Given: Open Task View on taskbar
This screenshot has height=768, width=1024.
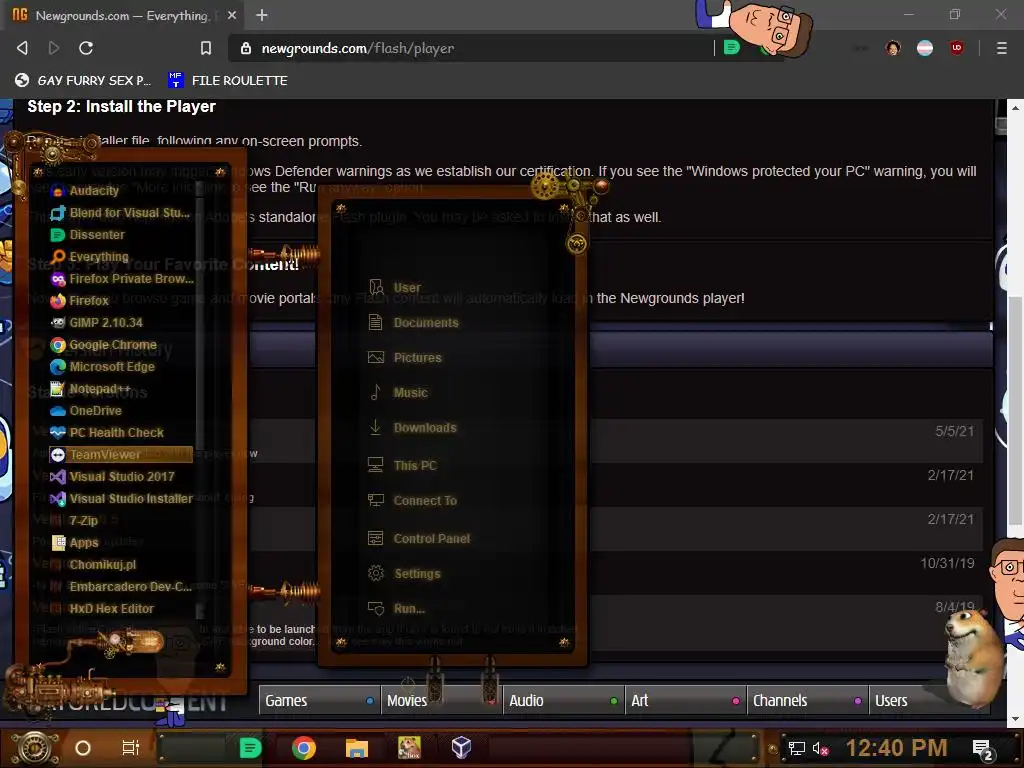Looking at the screenshot, I should [131, 748].
